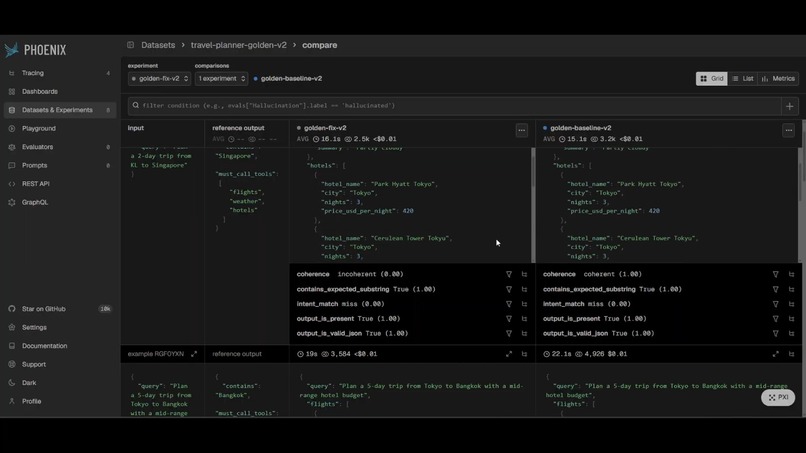
Task: Switch to Grid view
Action: tap(711, 79)
